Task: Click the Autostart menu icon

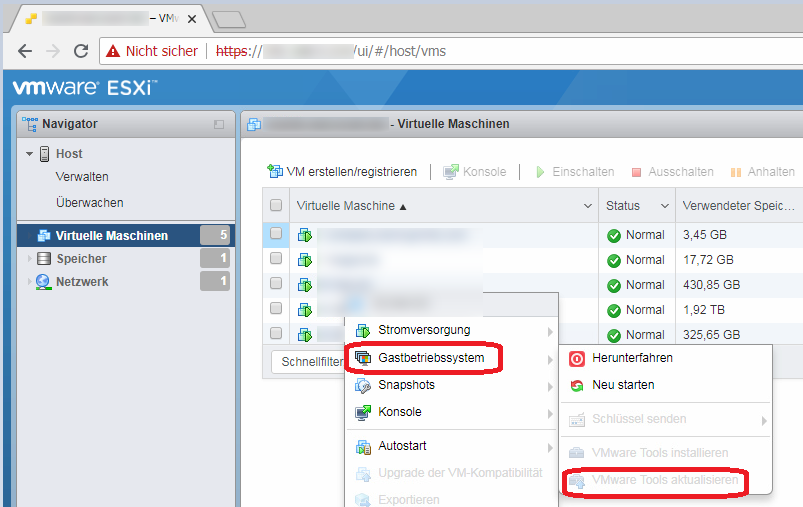Action: (x=363, y=446)
